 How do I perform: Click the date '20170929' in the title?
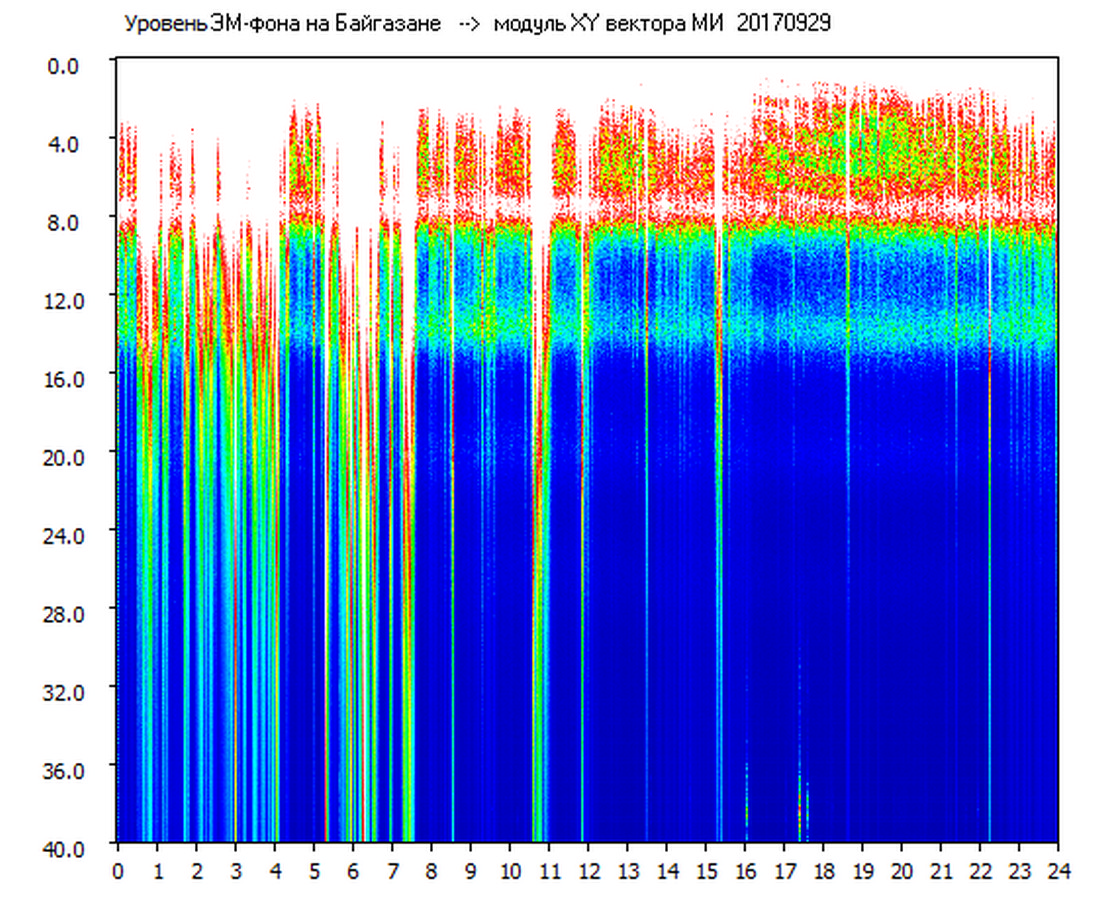pyautogui.click(x=783, y=24)
